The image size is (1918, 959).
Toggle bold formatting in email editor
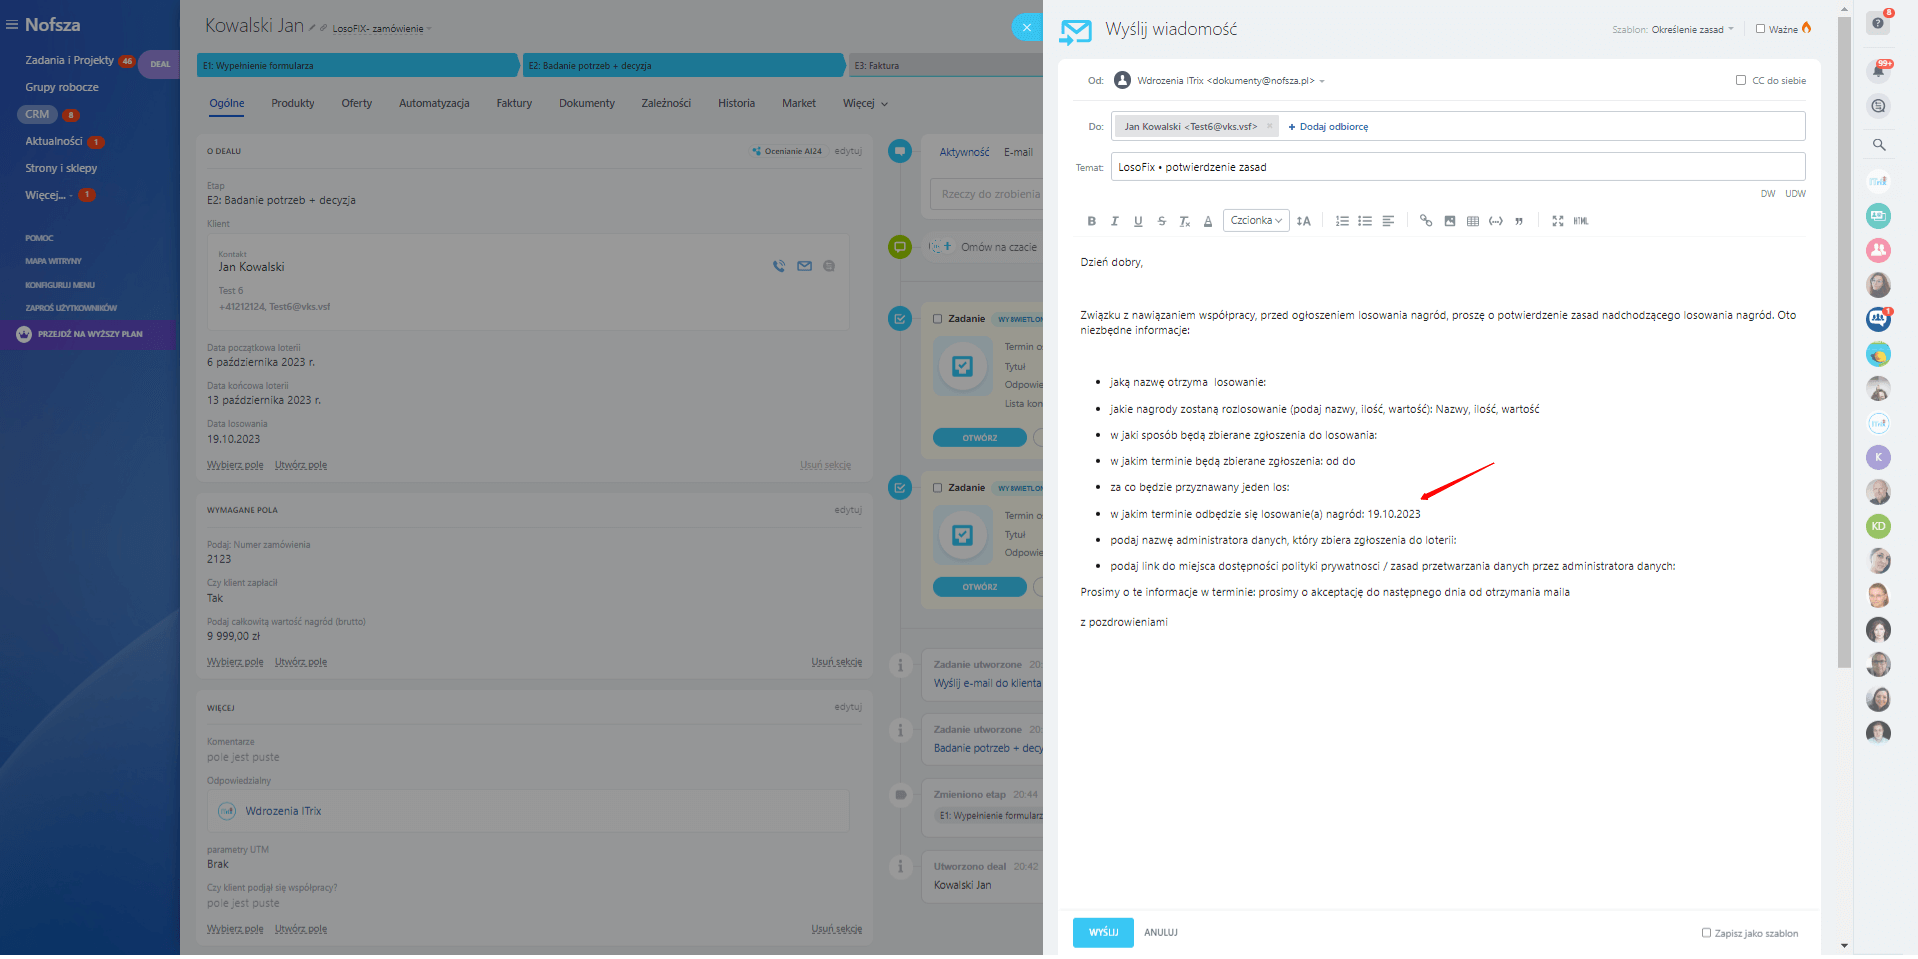(x=1091, y=221)
